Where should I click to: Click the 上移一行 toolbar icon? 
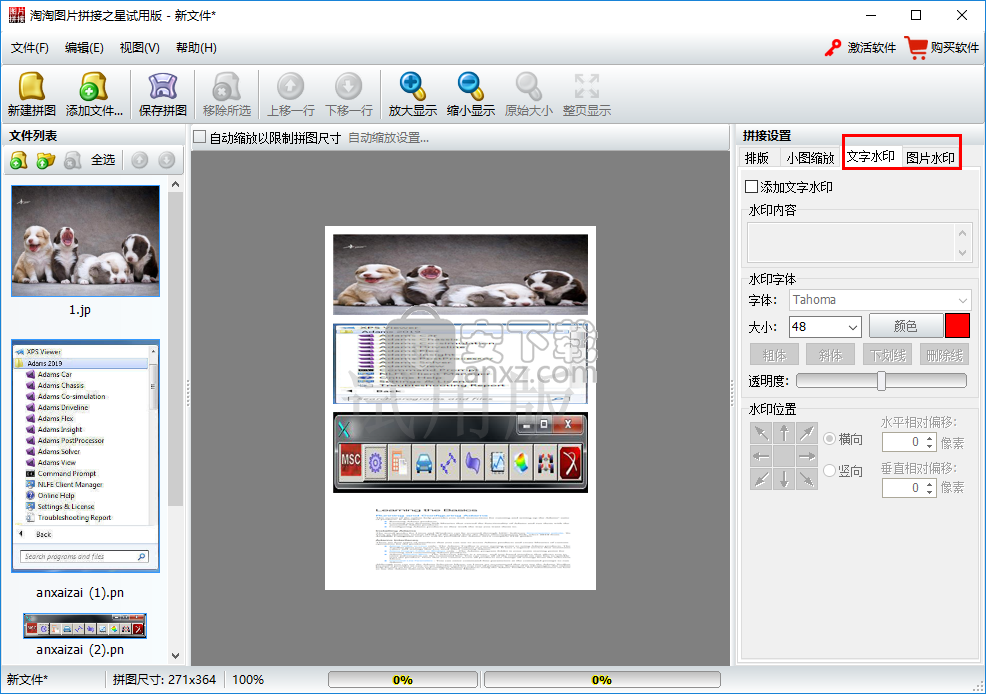pyautogui.click(x=291, y=86)
